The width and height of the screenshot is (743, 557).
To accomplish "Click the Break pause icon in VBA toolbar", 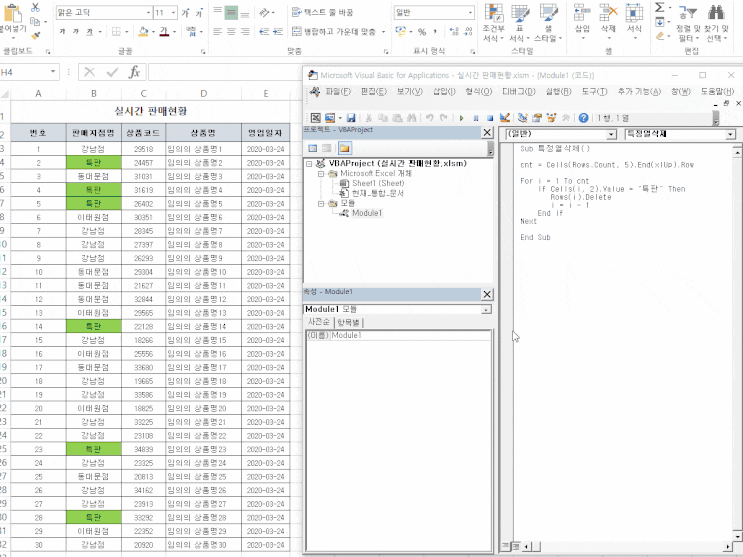I will click(476, 118).
